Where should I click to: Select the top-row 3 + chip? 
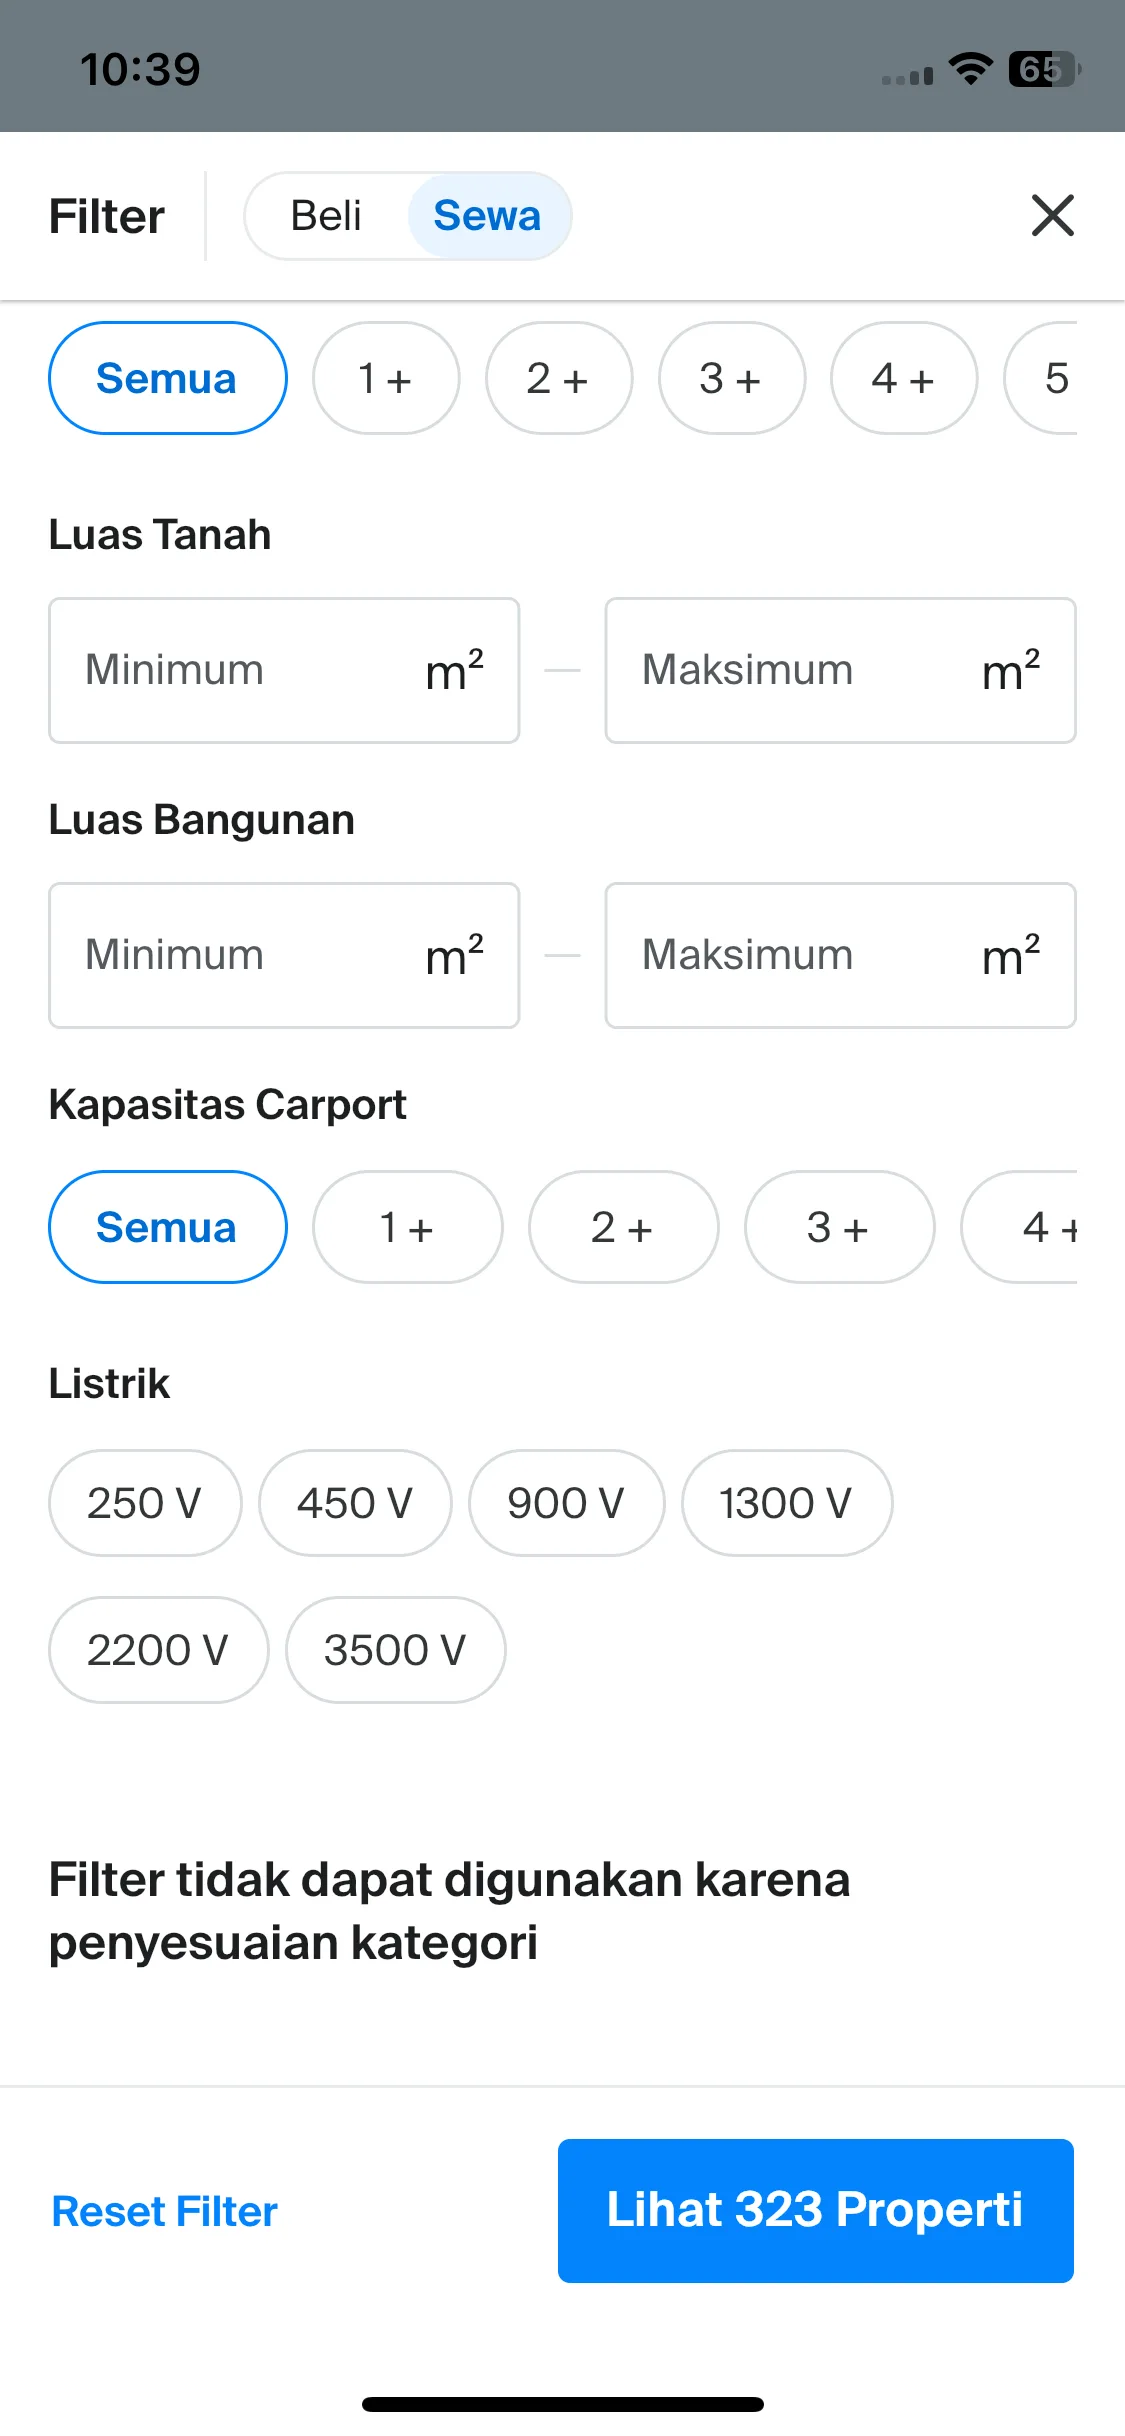pos(731,378)
